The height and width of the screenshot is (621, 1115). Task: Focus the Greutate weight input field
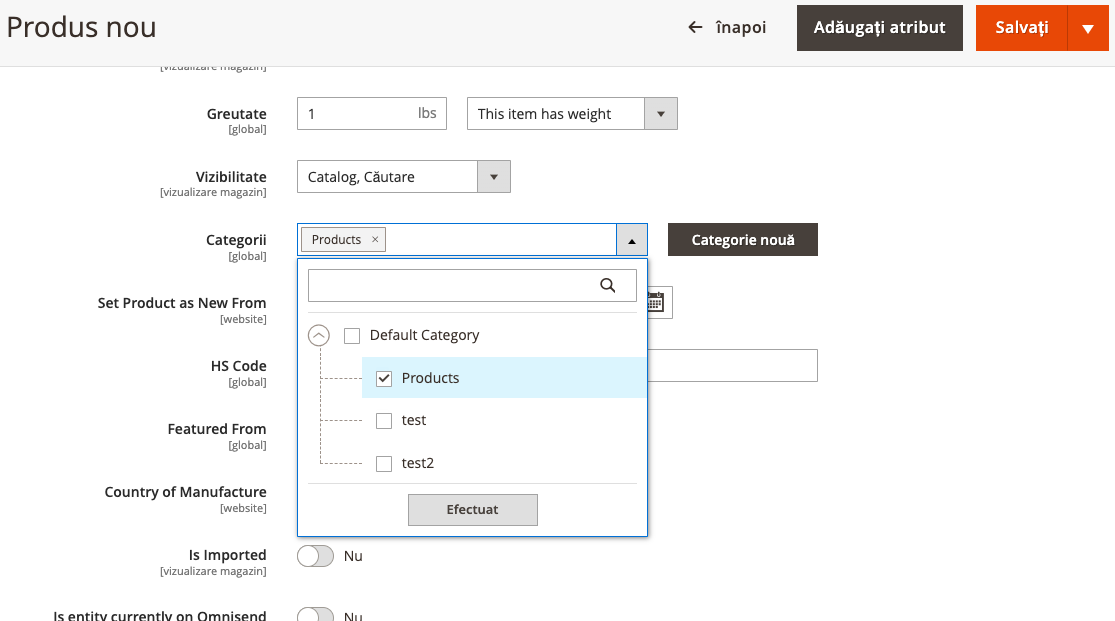(372, 114)
